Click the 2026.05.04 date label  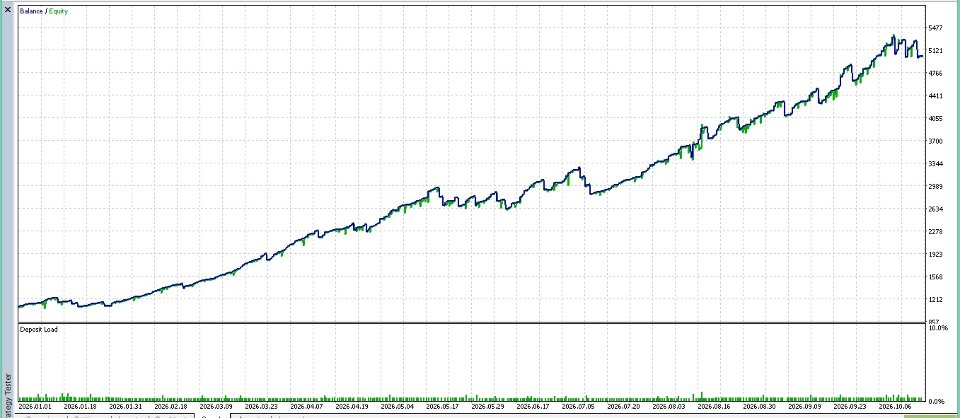click(x=397, y=406)
